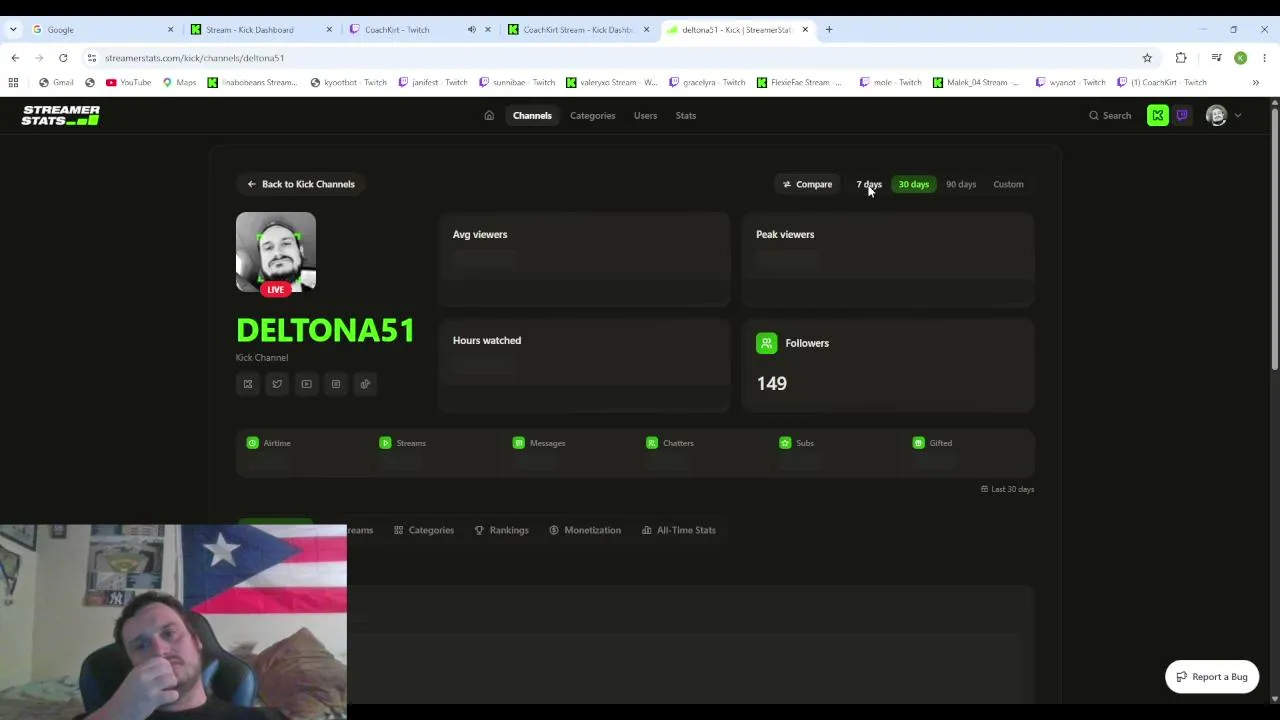Go back in browser history

point(15,58)
